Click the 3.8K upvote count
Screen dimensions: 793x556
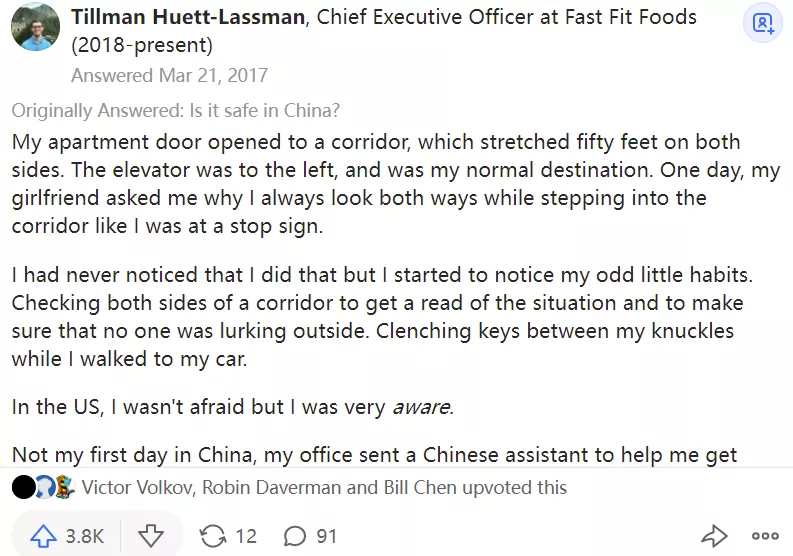tap(85, 536)
